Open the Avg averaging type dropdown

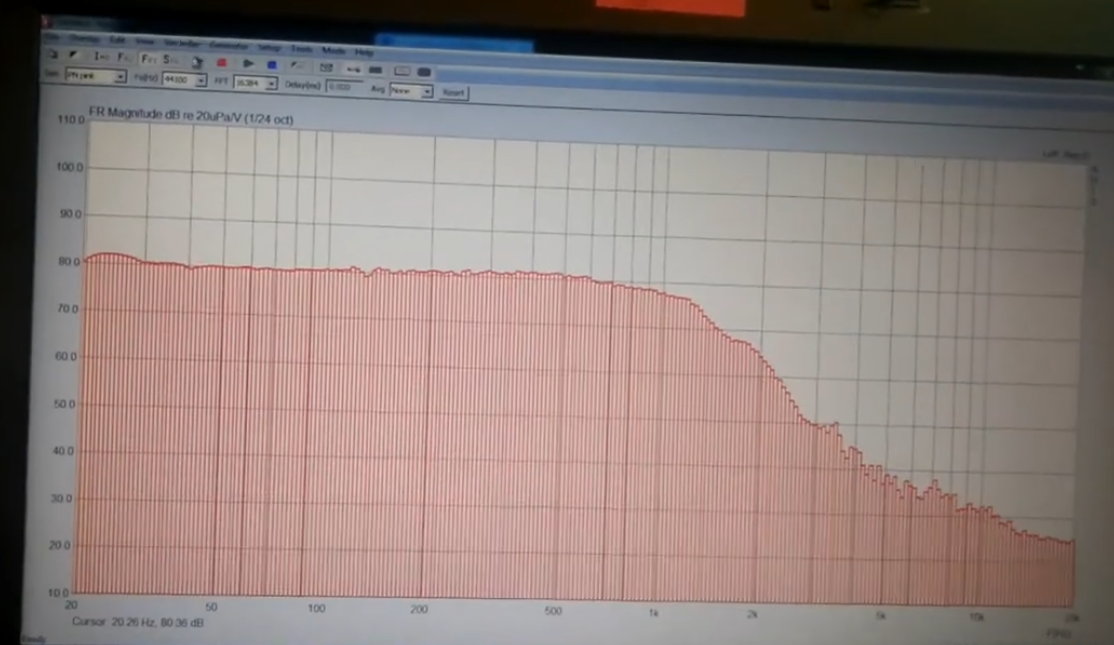(x=411, y=91)
